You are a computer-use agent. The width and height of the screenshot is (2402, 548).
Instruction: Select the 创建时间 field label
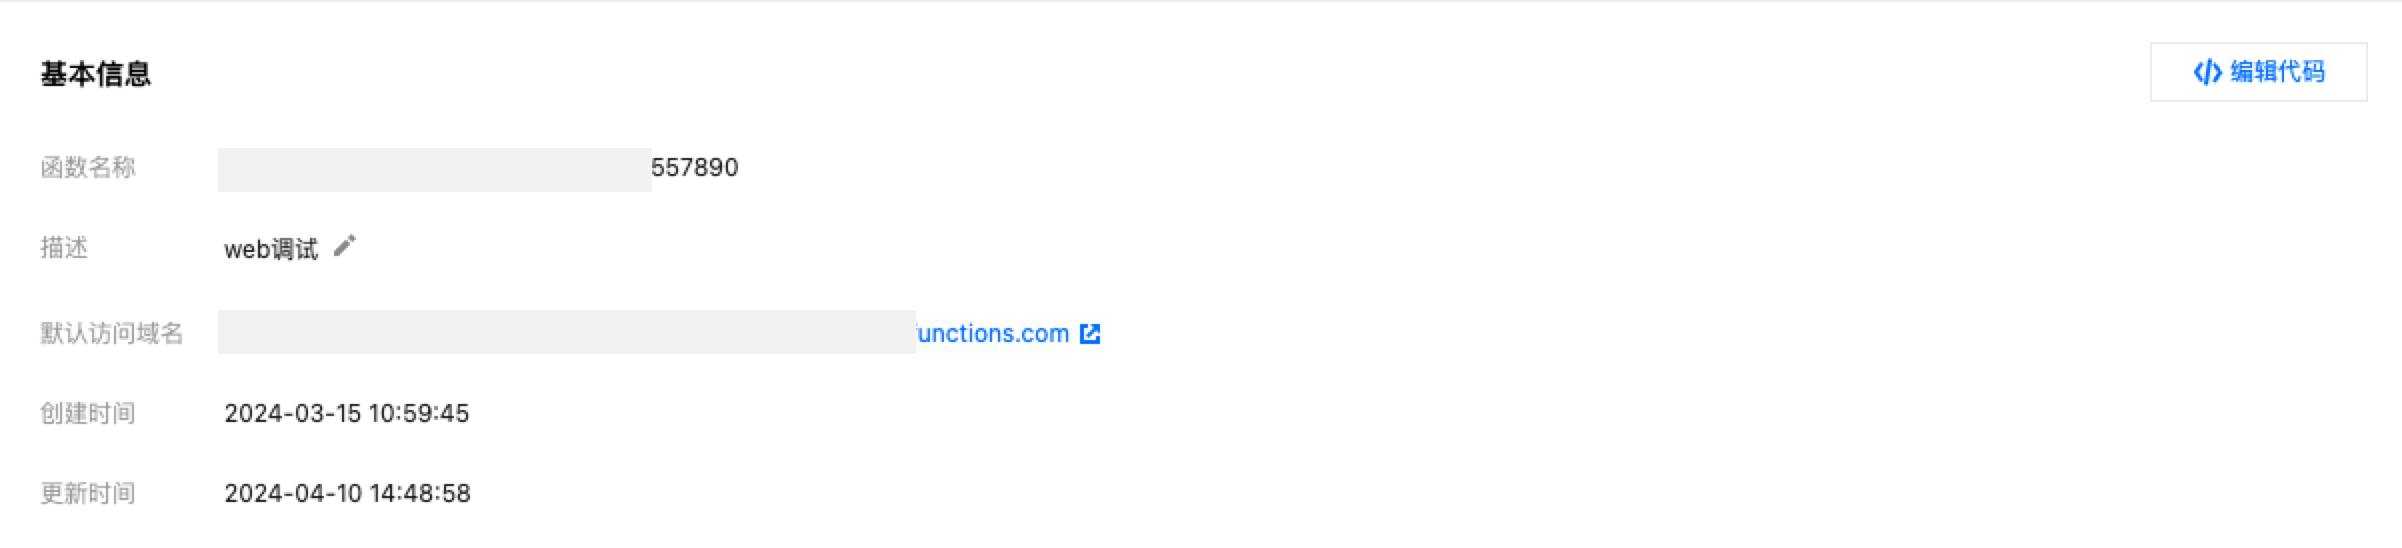87,413
